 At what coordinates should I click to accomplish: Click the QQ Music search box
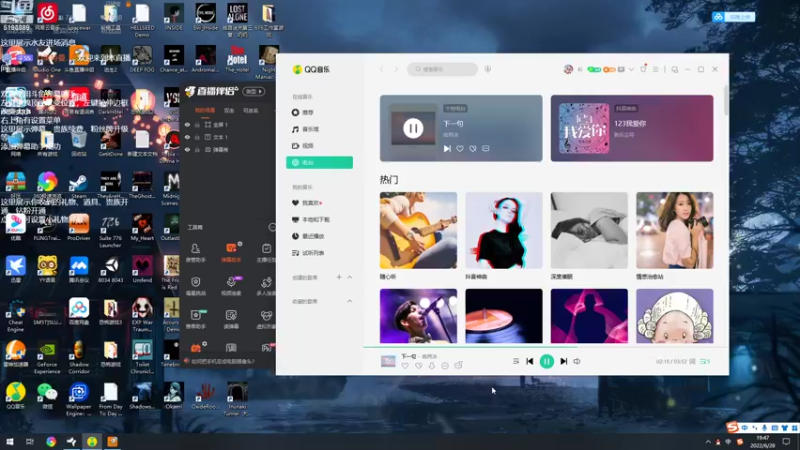(x=442, y=69)
